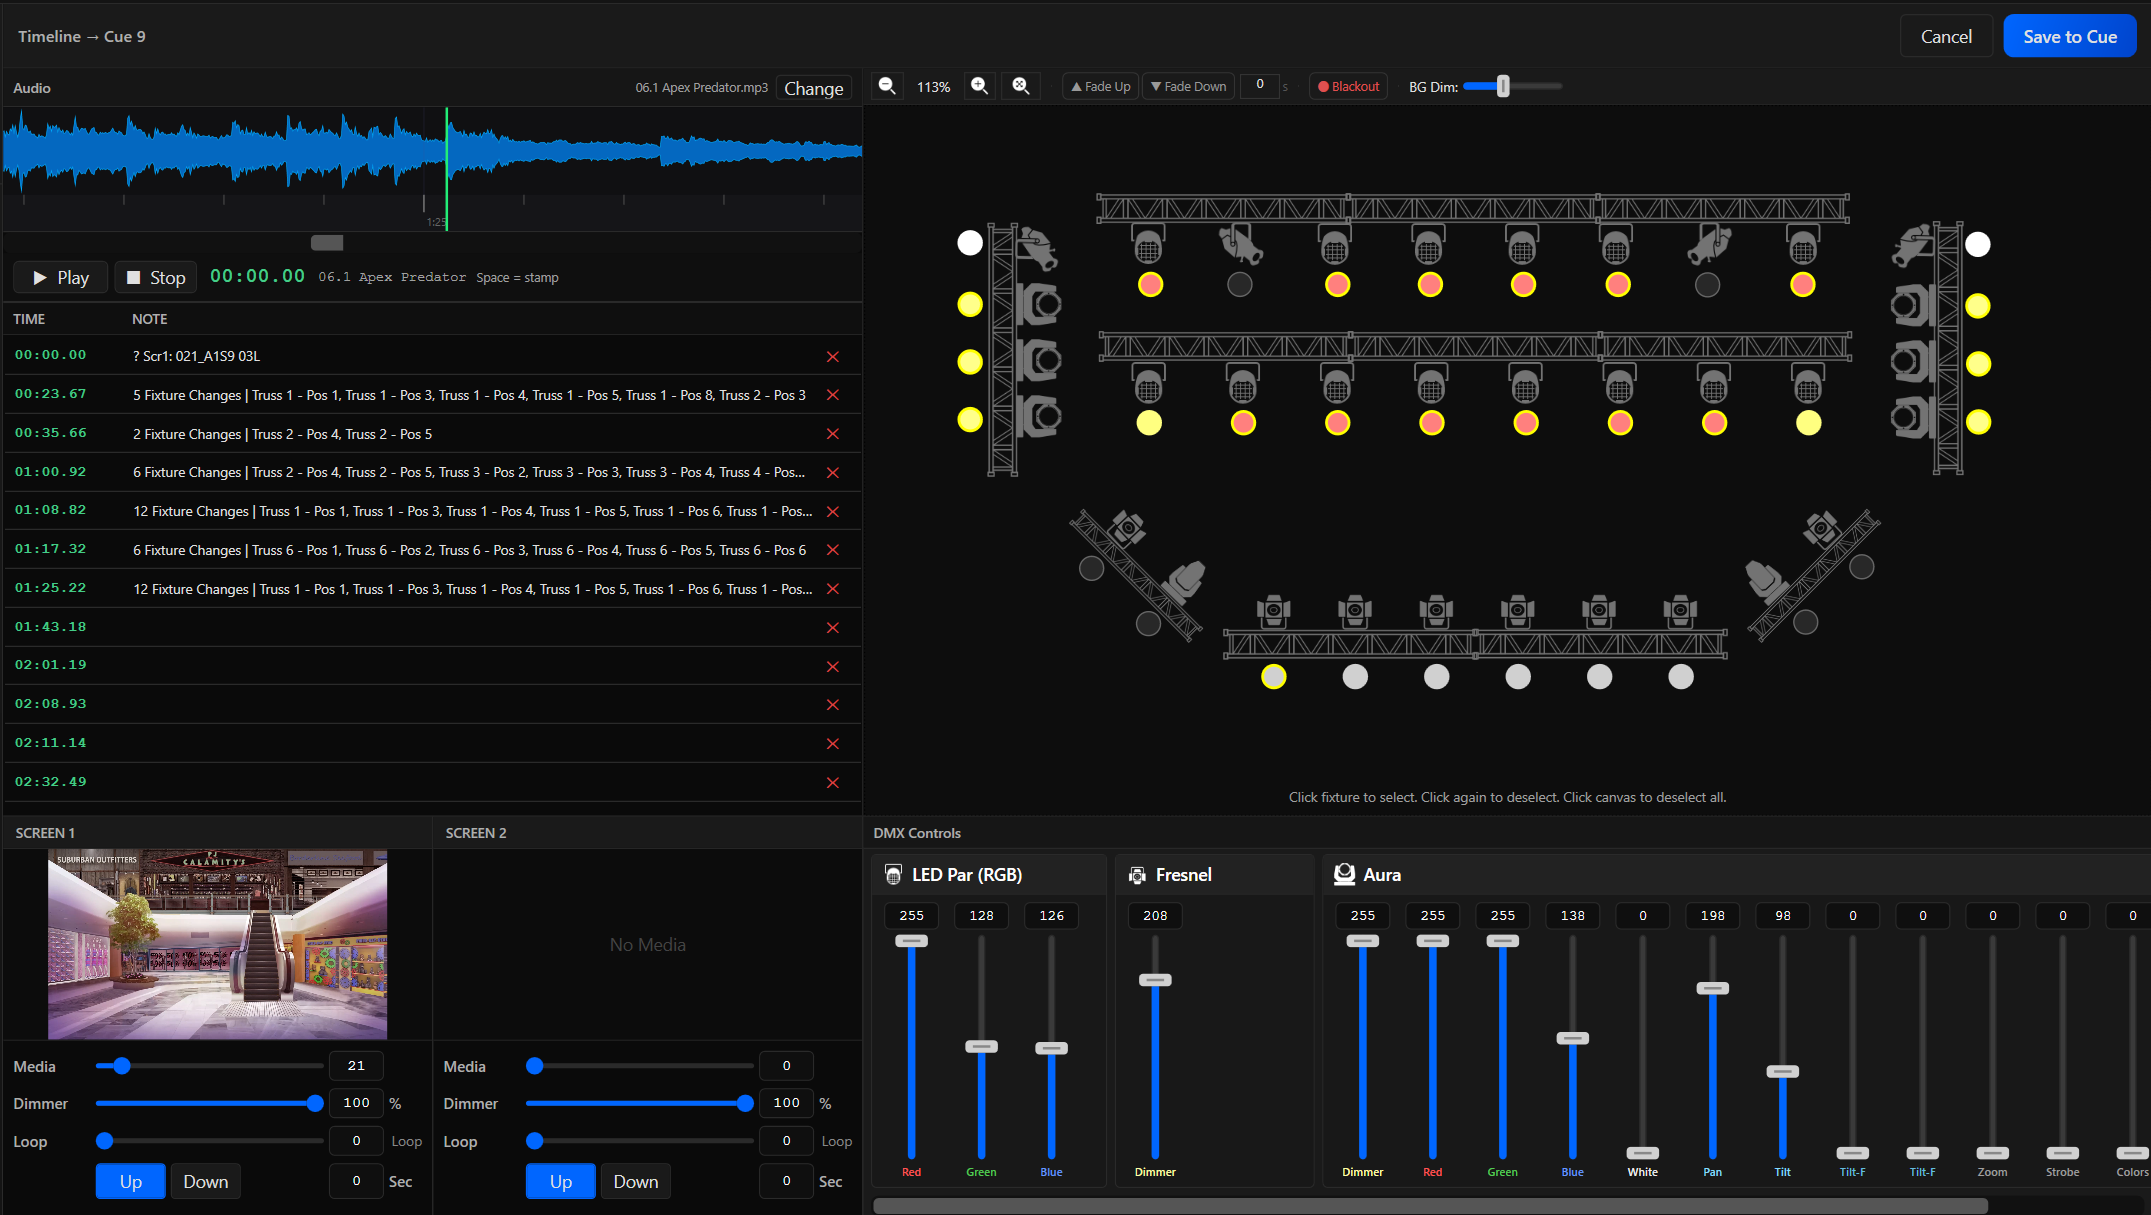2151x1215 pixels.
Task: Remove the 01:43.18 timestamp row
Action: 832,628
